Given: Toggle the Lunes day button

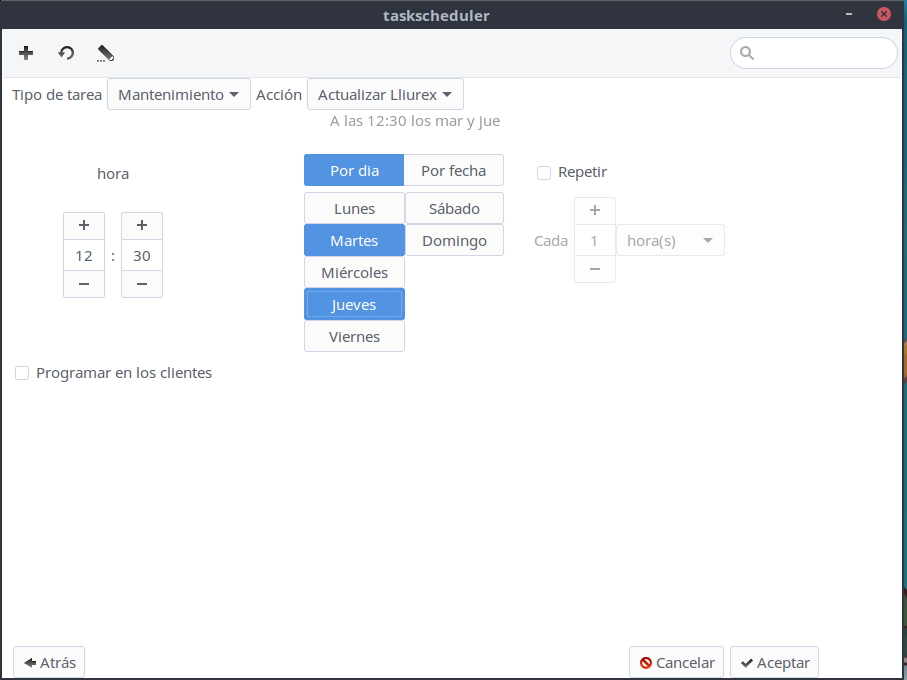Looking at the screenshot, I should (x=354, y=208).
